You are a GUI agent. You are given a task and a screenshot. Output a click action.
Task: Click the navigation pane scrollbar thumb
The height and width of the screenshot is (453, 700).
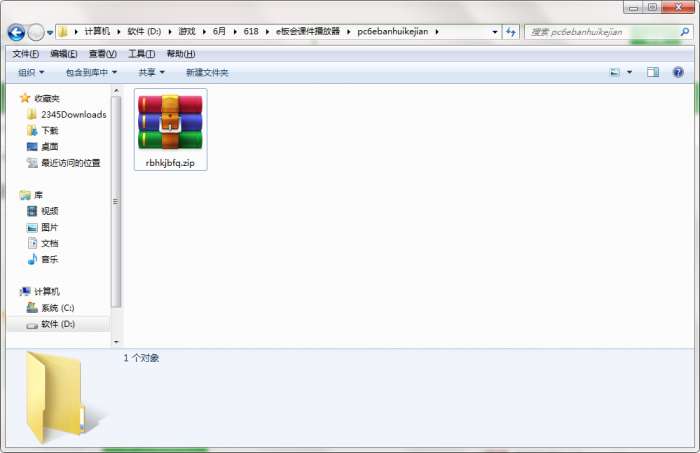[x=116, y=201]
